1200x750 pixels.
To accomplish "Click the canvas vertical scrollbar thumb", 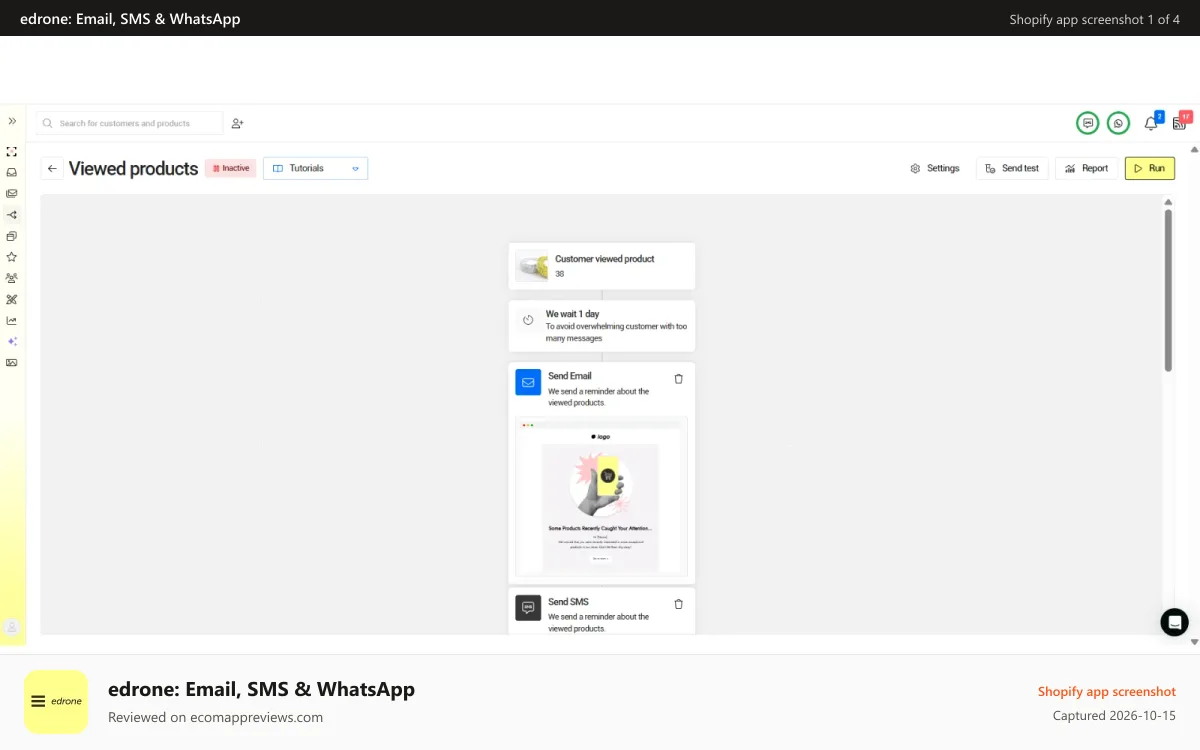I will 1168,291.
